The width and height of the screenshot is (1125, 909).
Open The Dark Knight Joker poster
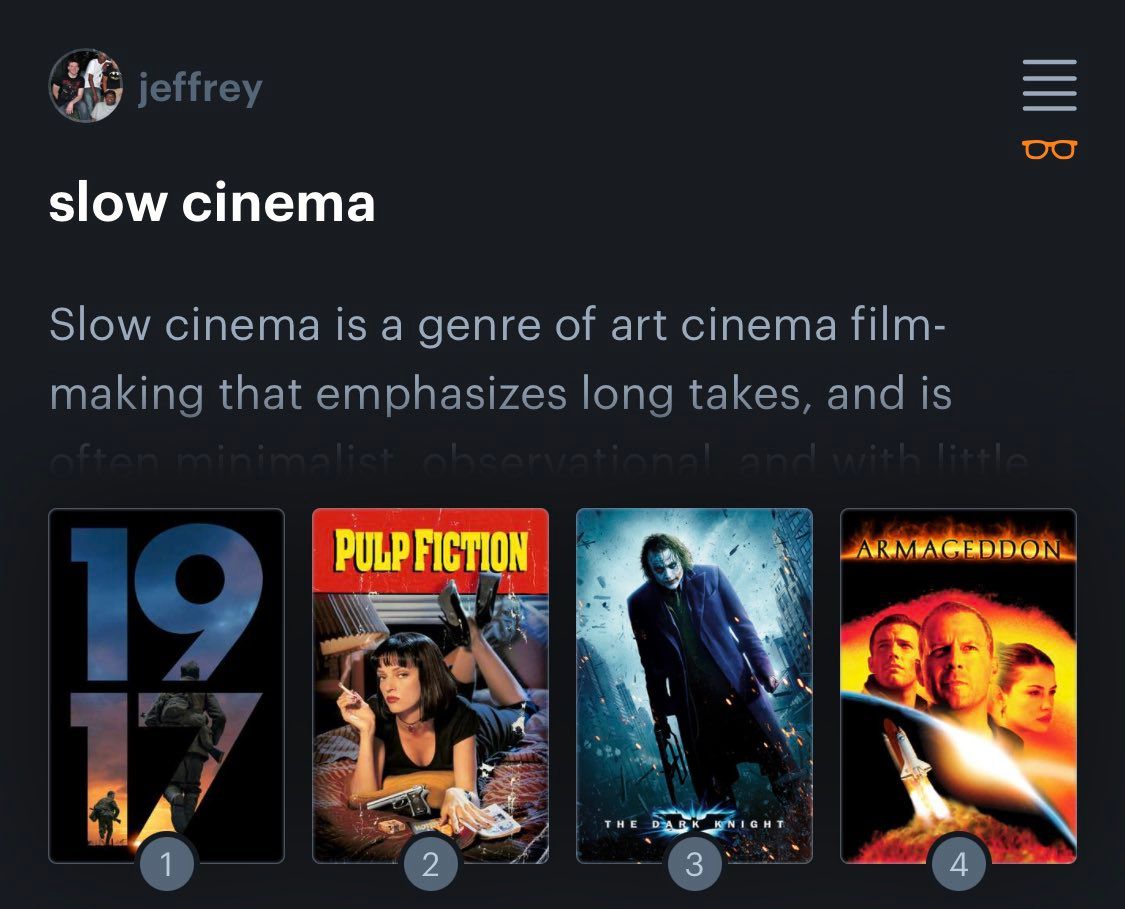point(695,685)
